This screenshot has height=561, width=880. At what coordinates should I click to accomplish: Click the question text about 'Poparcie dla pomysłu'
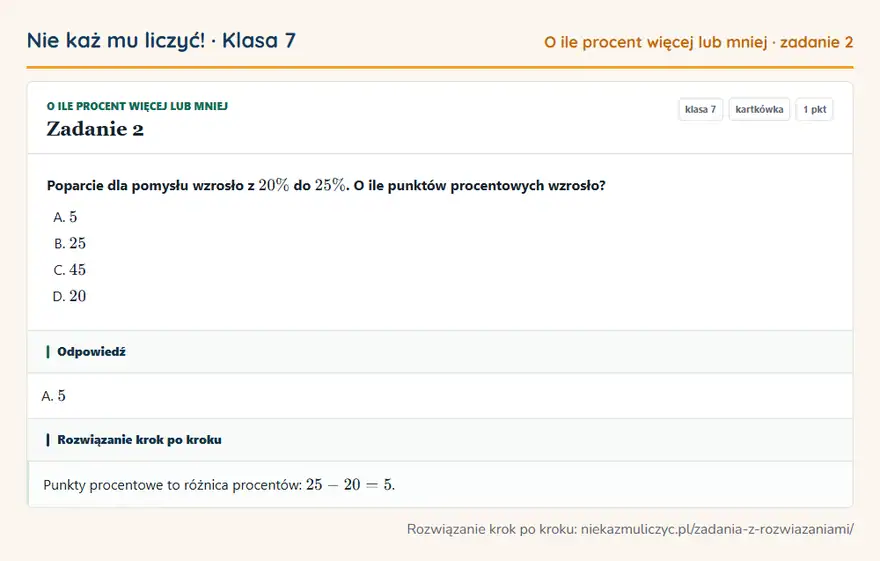click(326, 185)
